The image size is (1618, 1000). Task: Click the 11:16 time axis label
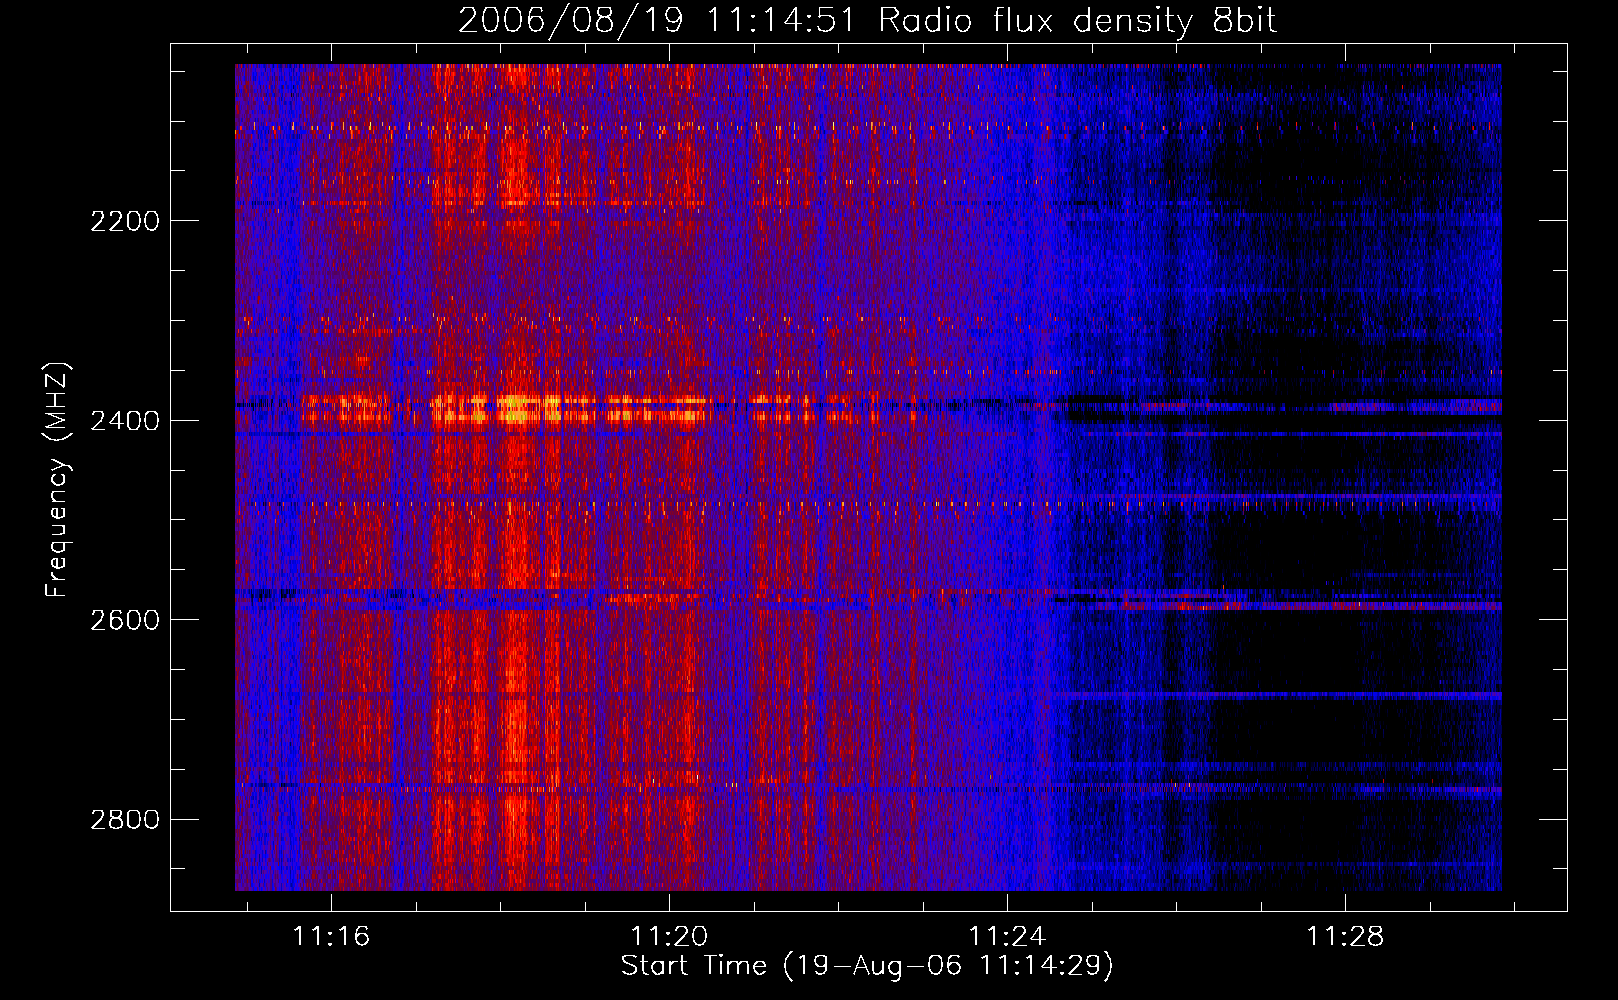click(331, 936)
